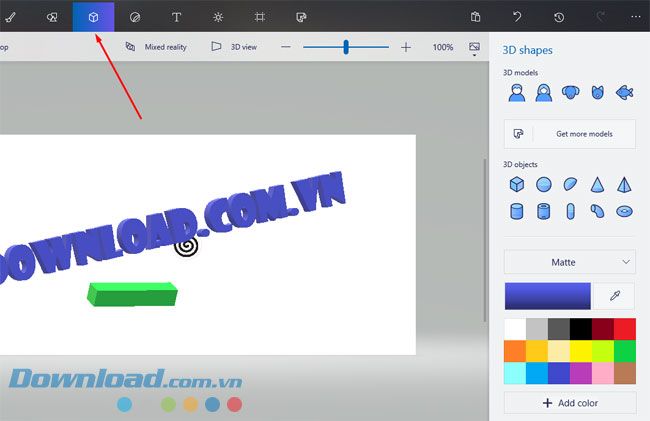The image size is (650, 421).
Task: Select the Text tool
Action: tap(176, 17)
